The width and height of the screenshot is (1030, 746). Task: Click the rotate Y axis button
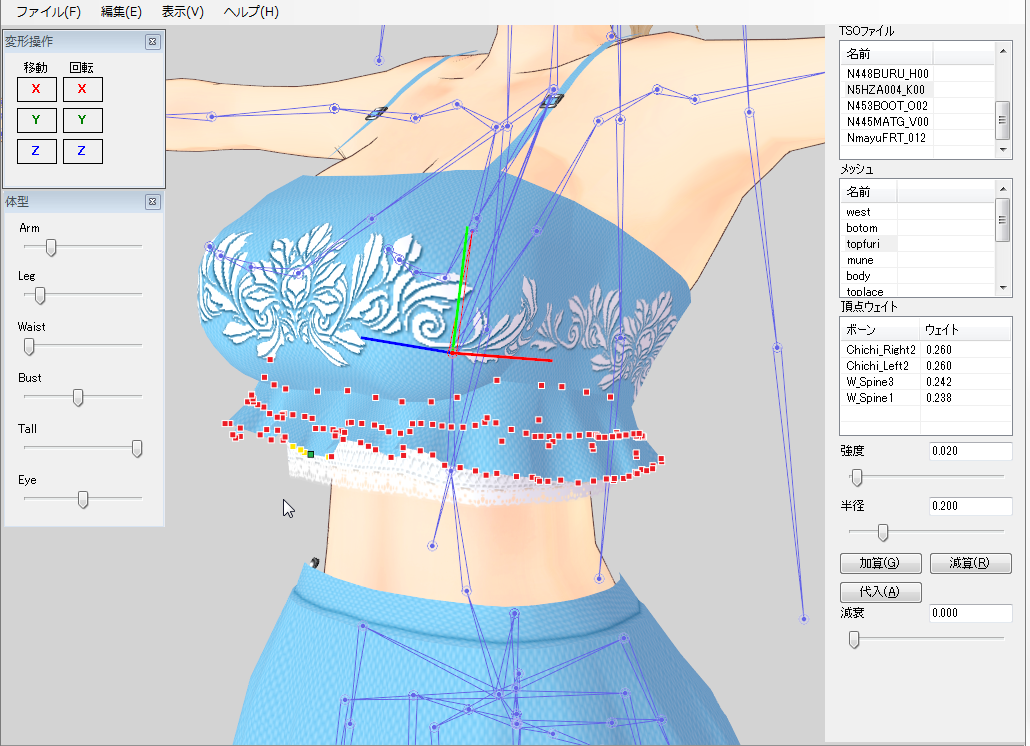point(82,121)
